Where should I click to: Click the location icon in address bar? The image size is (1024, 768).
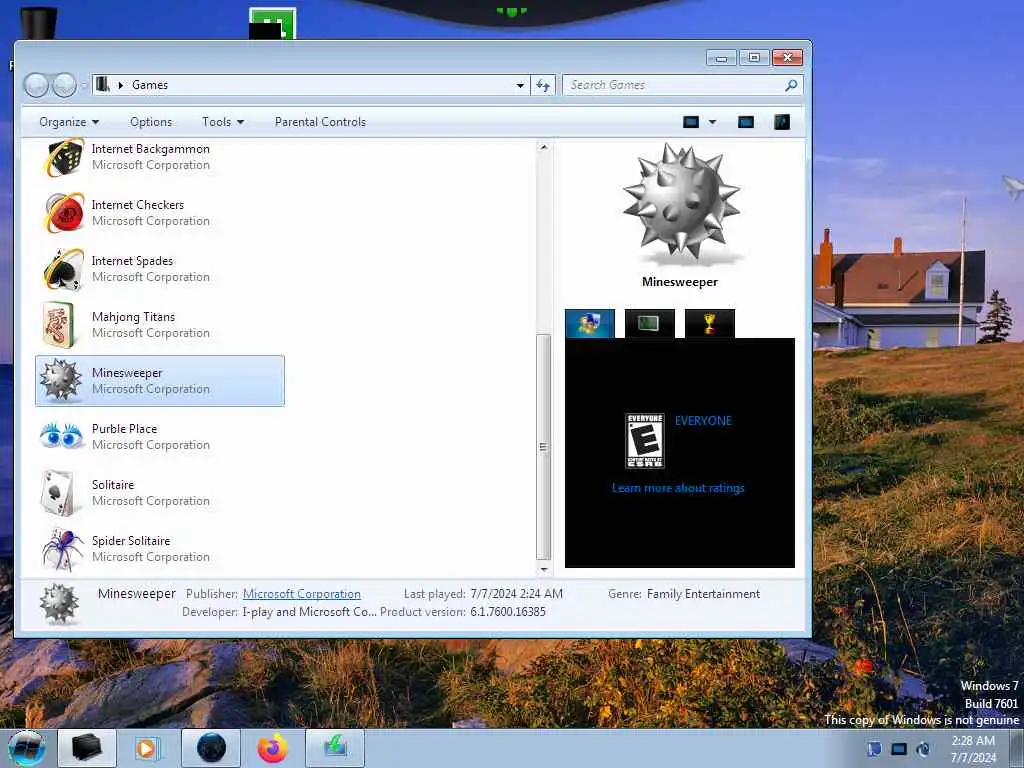pyautogui.click(x=103, y=84)
